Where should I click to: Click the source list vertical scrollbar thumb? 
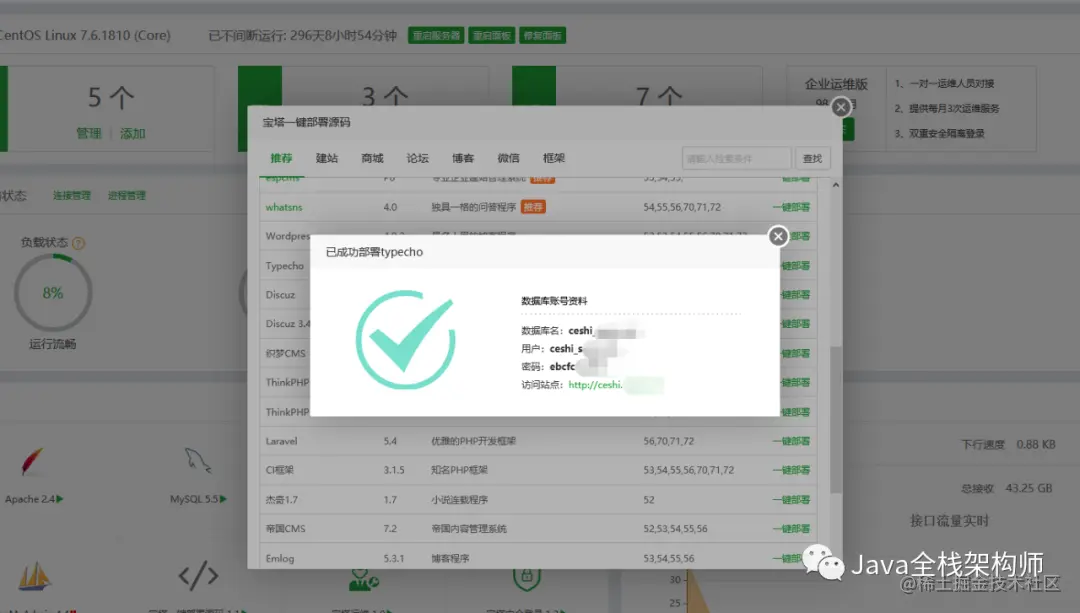[835, 419]
